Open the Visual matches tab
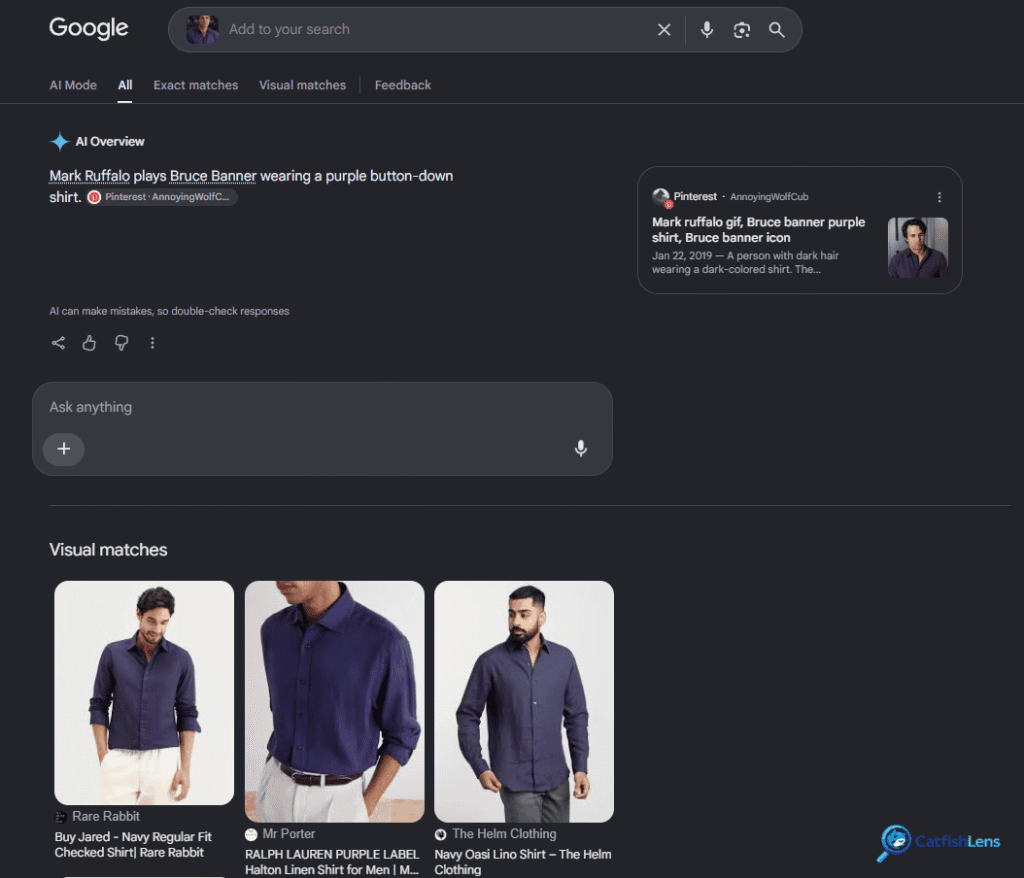Screen dimensions: 1024x878 coord(302,85)
